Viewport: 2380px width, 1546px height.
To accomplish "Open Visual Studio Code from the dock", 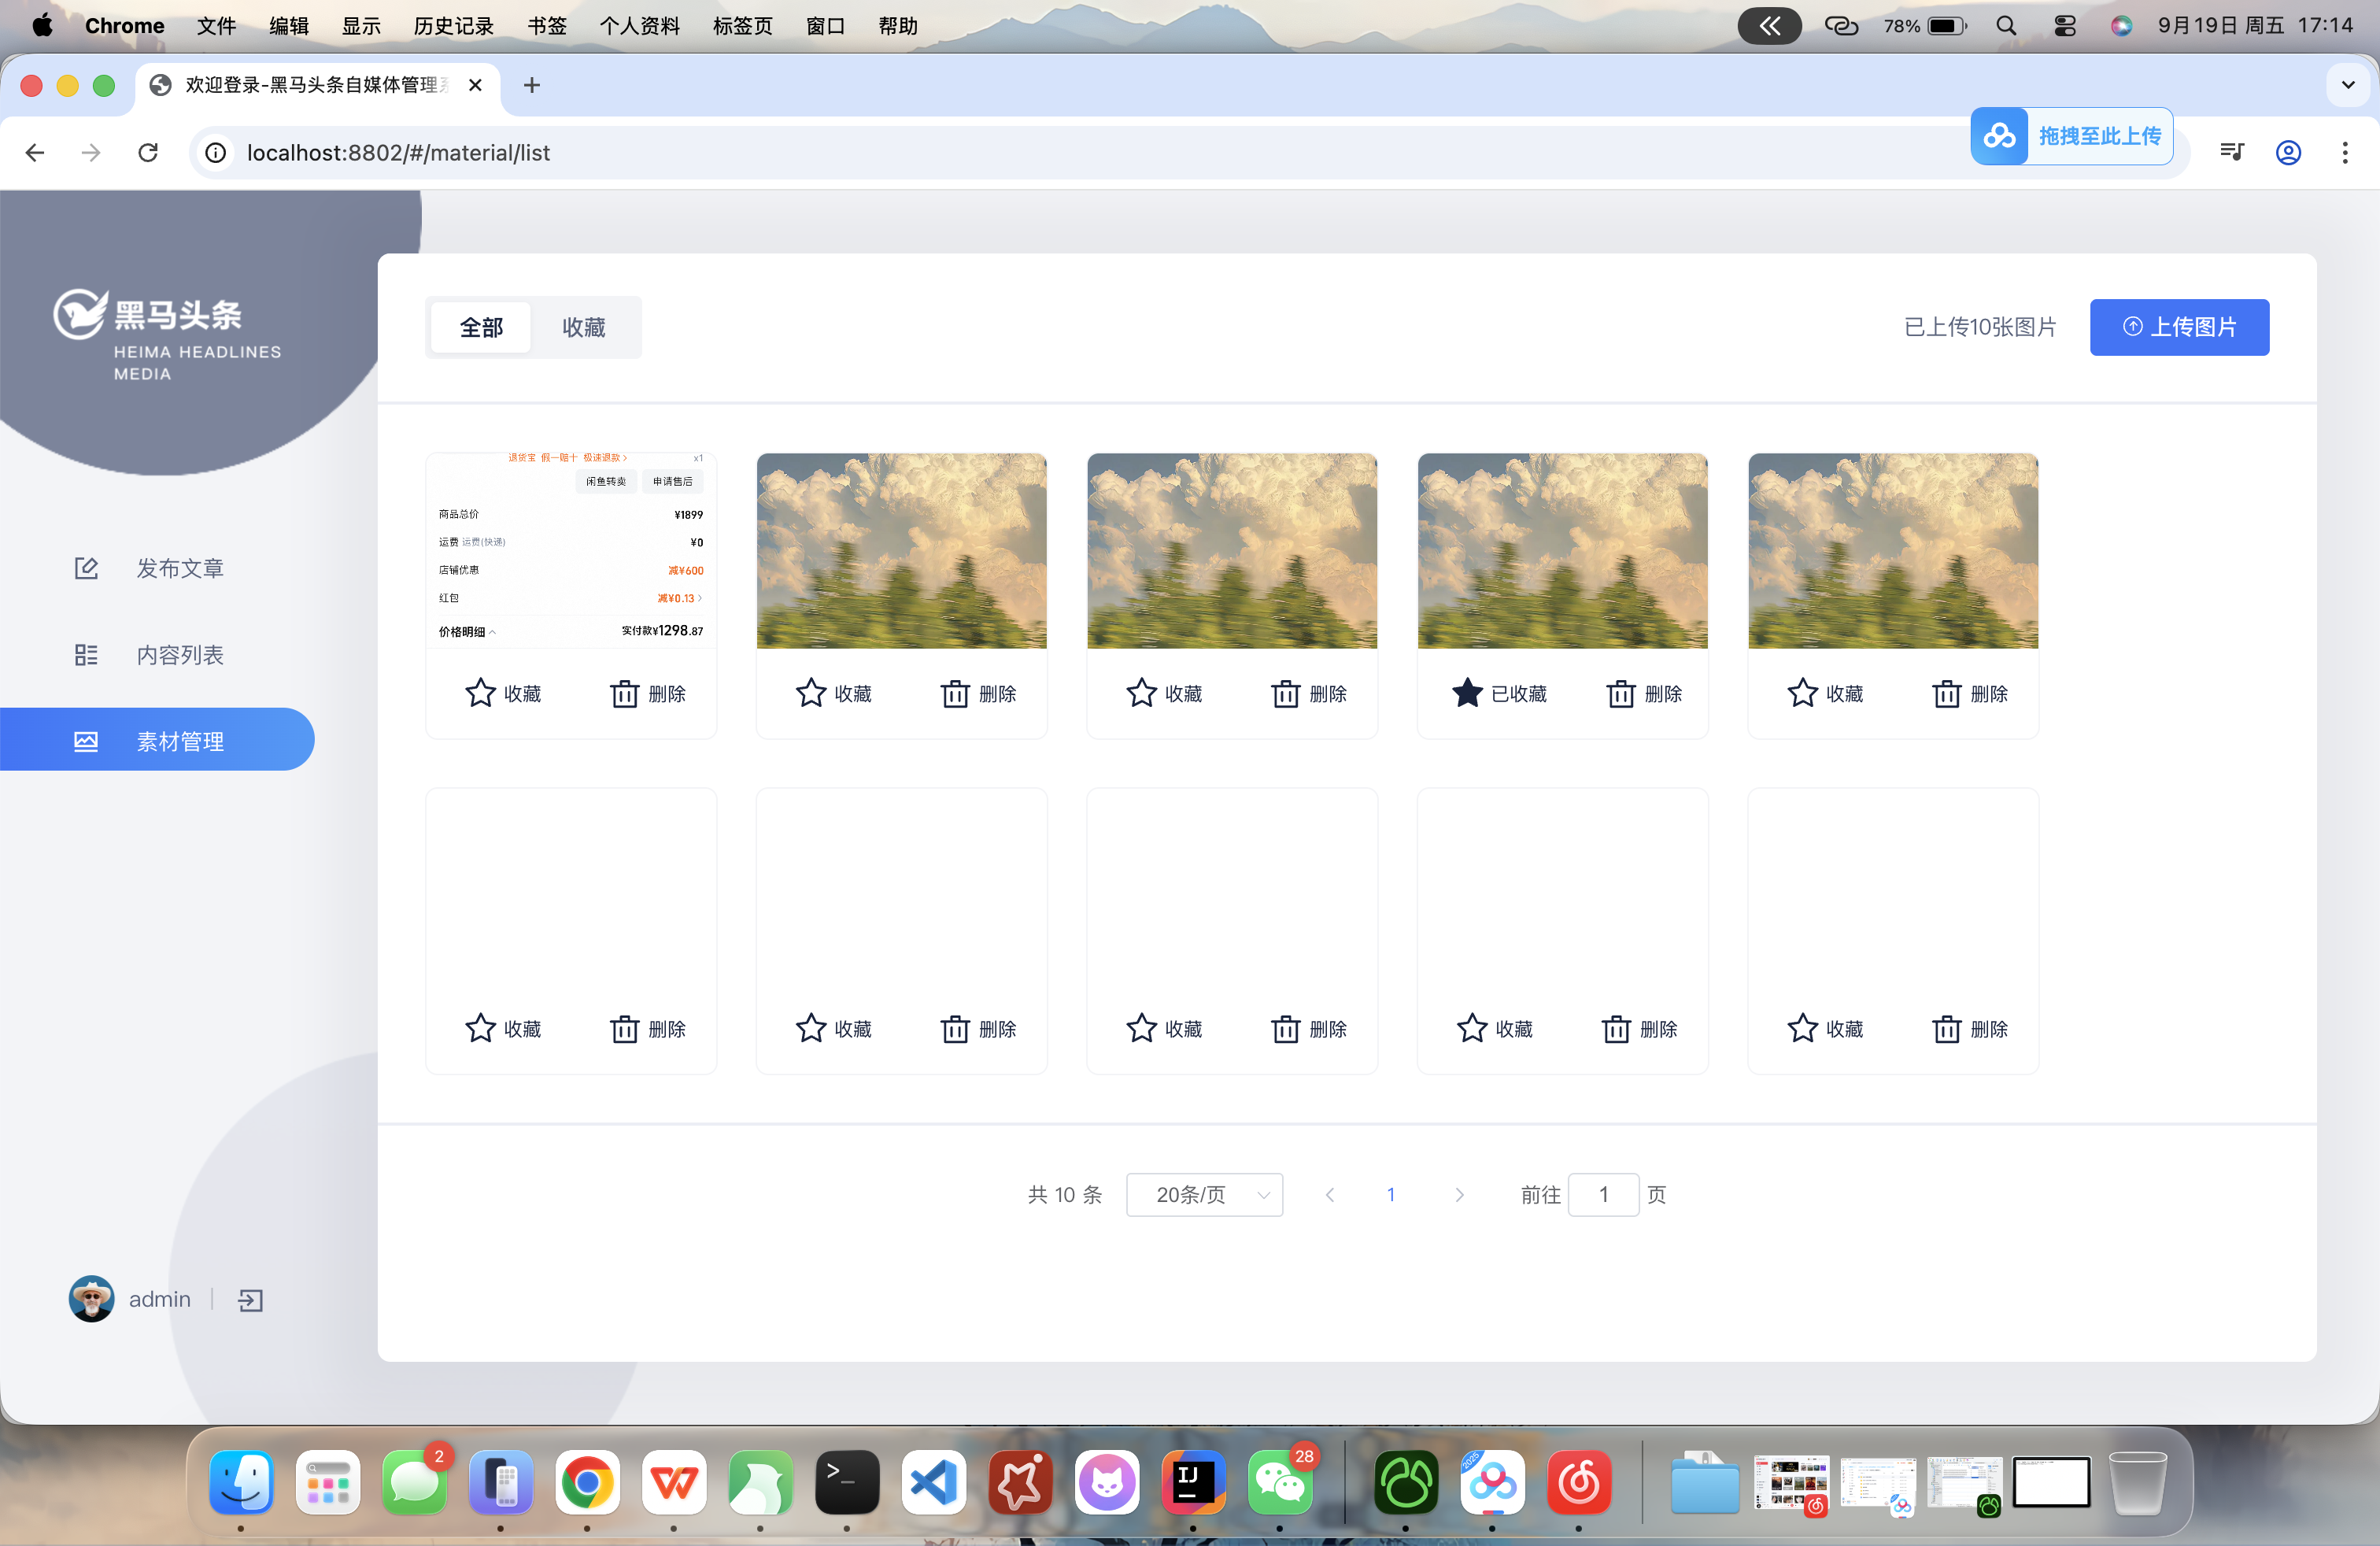I will coord(933,1482).
